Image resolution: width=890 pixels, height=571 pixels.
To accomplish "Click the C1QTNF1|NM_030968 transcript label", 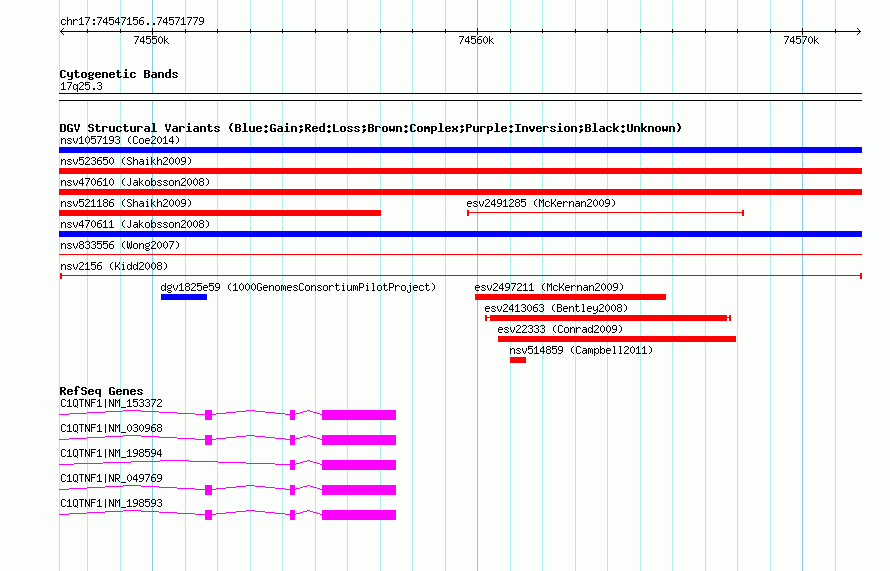I will pos(111,429).
